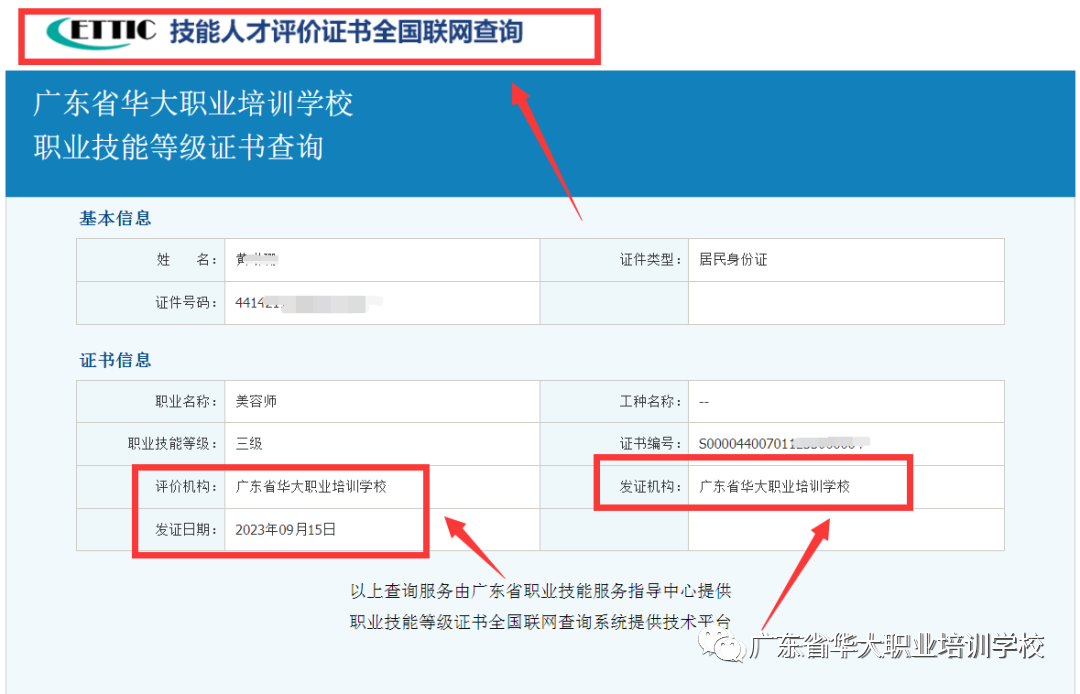Click footer line 以上查询服务由广东省职业技能服务指导中心提供
Viewport: 1080px width, 694px height.
(x=541, y=591)
